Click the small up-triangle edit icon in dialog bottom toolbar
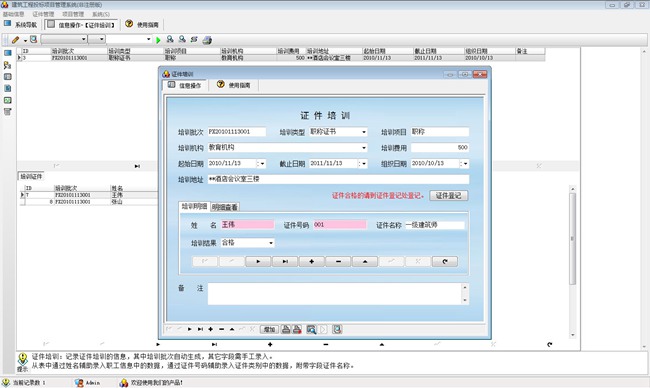 [x=232, y=329]
